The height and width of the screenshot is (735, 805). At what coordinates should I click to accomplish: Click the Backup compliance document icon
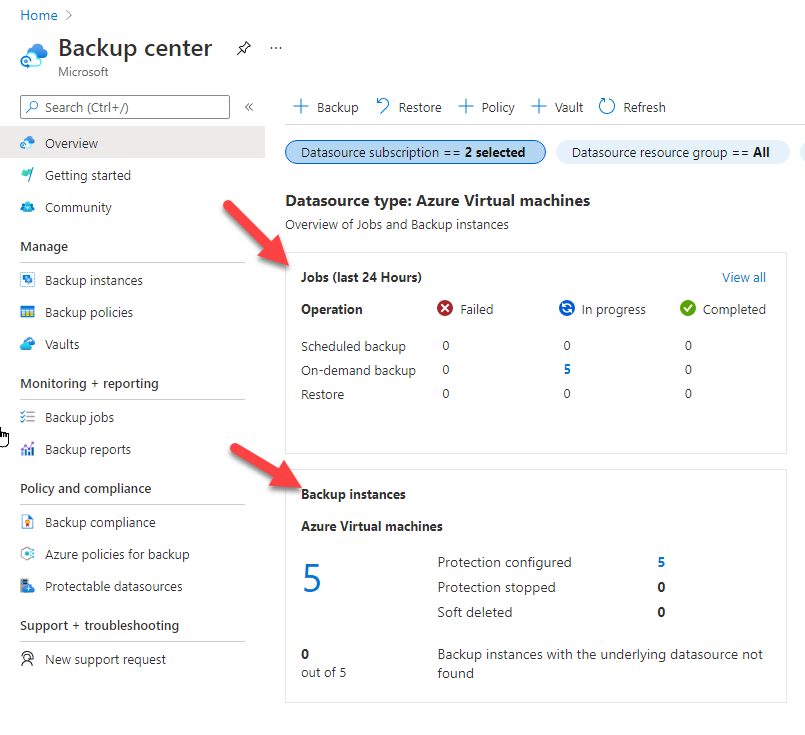coord(27,522)
